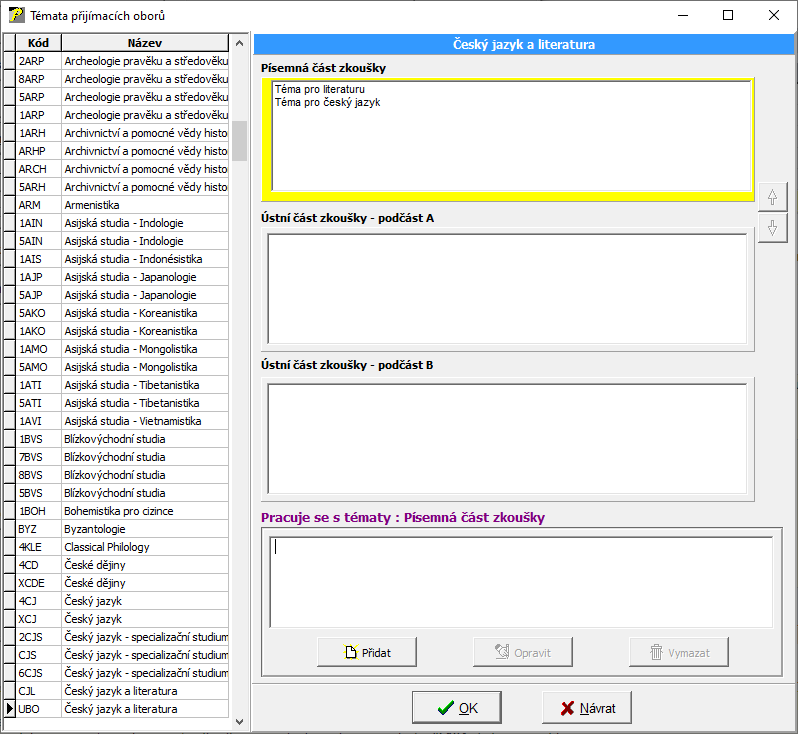
Task: Select the Byzantologie row
Action: [x=145, y=529]
